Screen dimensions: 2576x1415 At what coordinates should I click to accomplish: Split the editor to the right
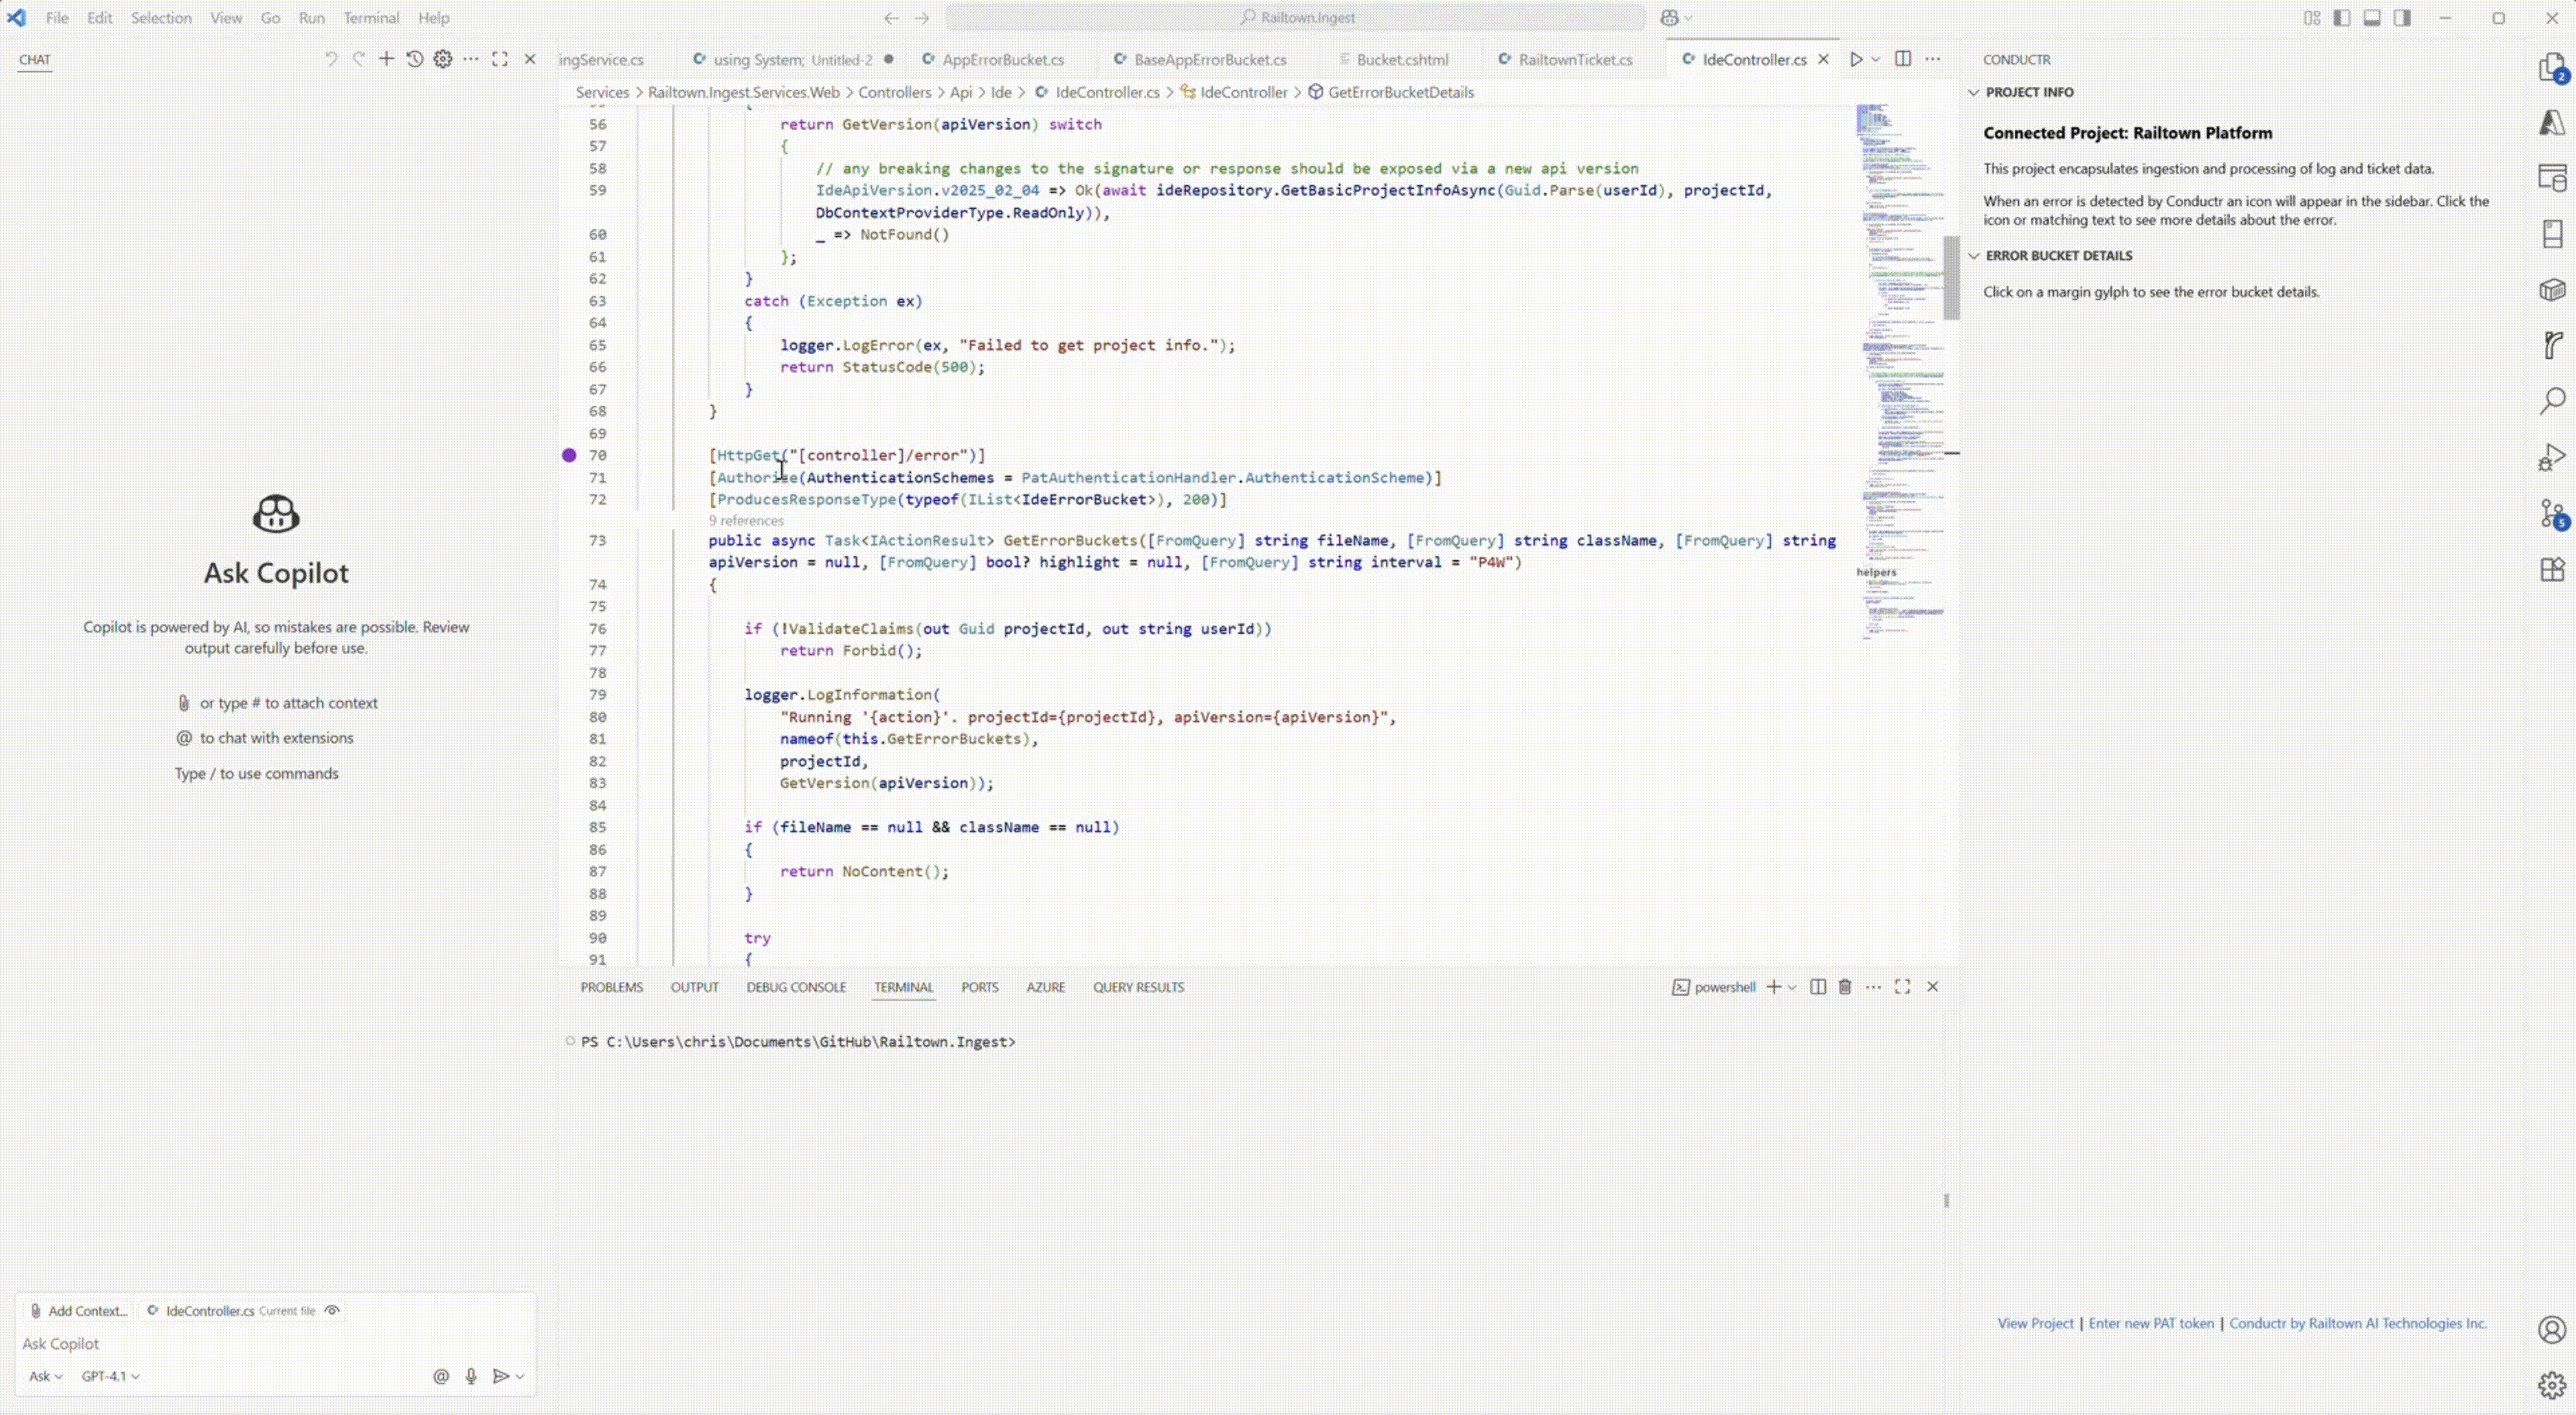(1903, 59)
